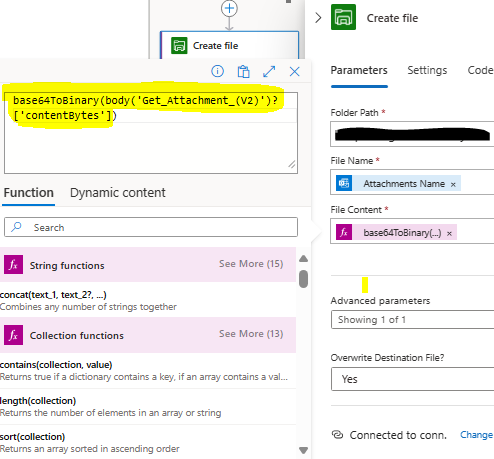
Task: See more Collection functions
Action: pyautogui.click(x=251, y=334)
